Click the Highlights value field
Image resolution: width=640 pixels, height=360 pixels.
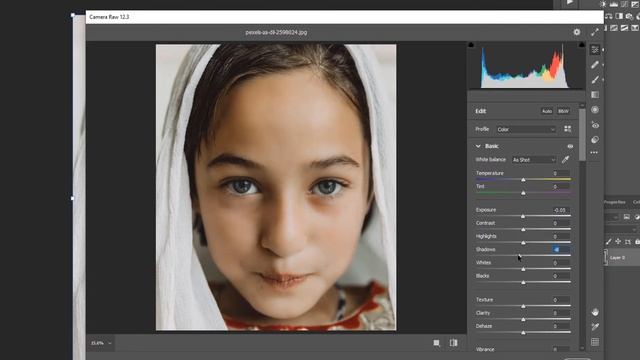pyautogui.click(x=560, y=236)
